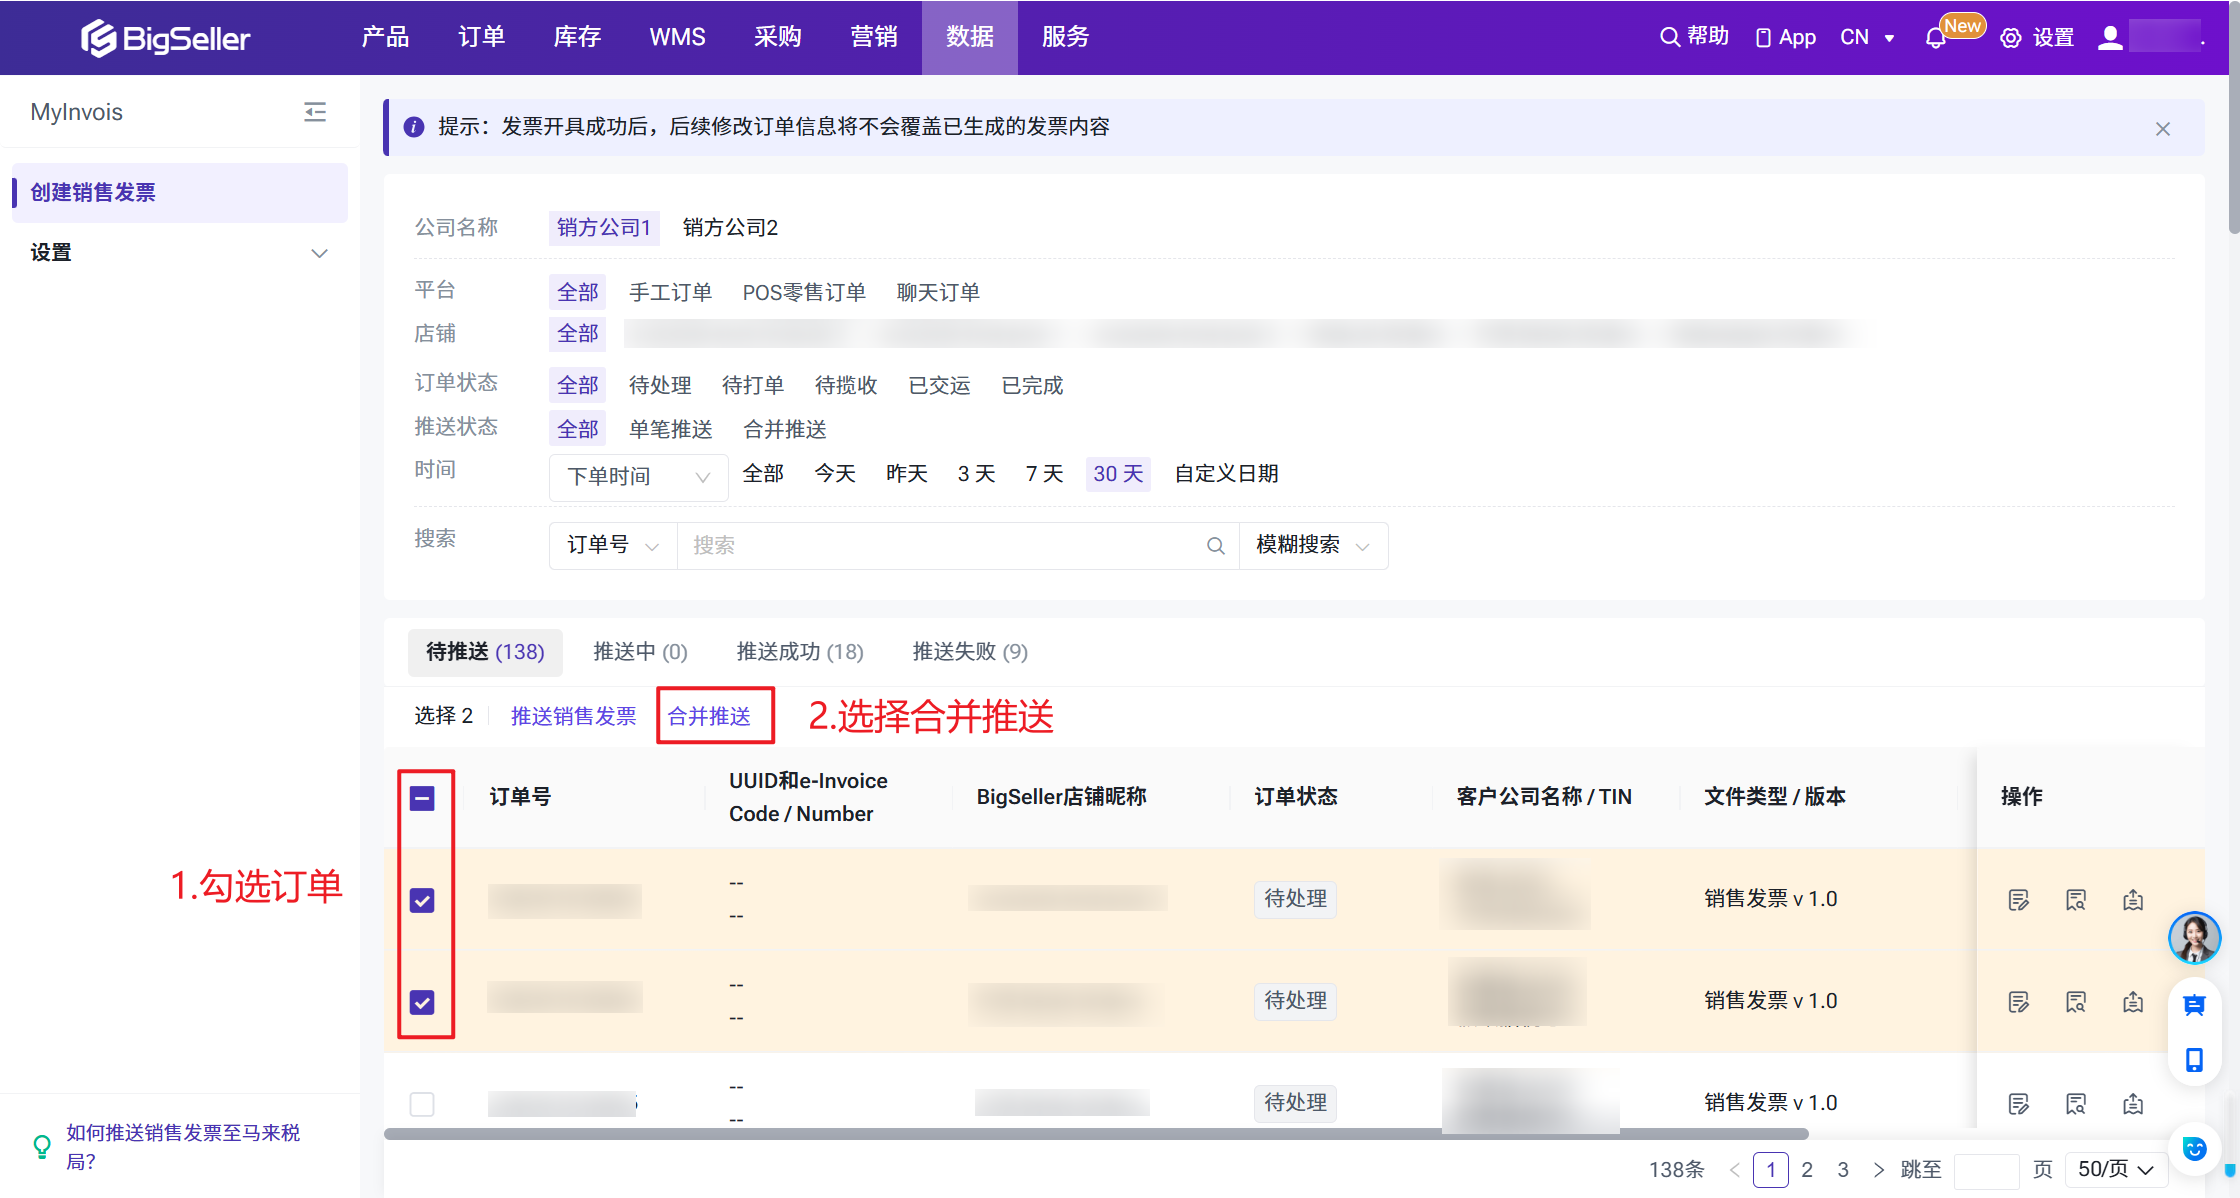
Task: Open the notification bell
Action: pyautogui.click(x=1935, y=38)
